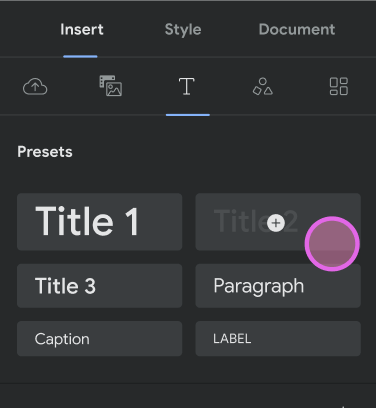Open the Shapes panel icon
Viewport: 376px width, 408px height.
263,87
